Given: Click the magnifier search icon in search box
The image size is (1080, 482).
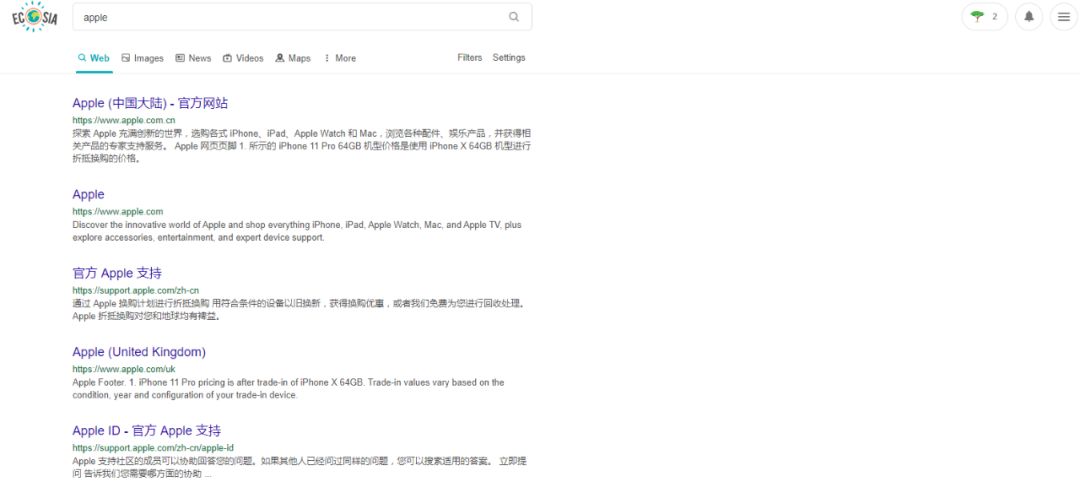Looking at the screenshot, I should click(514, 17).
